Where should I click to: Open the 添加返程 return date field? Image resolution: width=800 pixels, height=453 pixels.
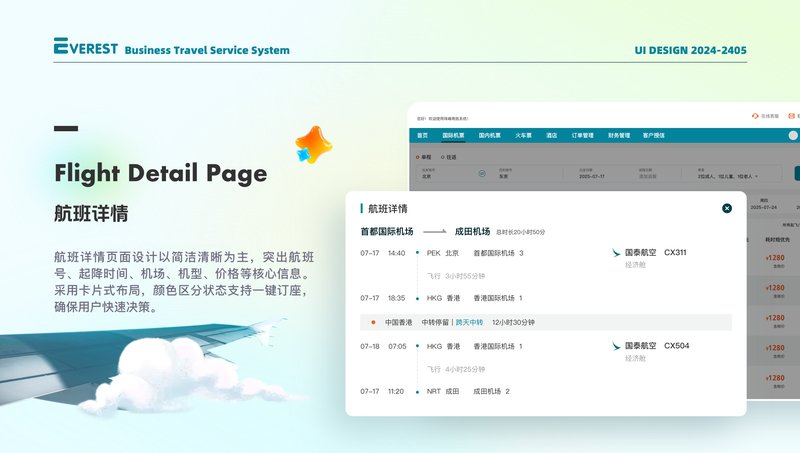[x=647, y=177]
